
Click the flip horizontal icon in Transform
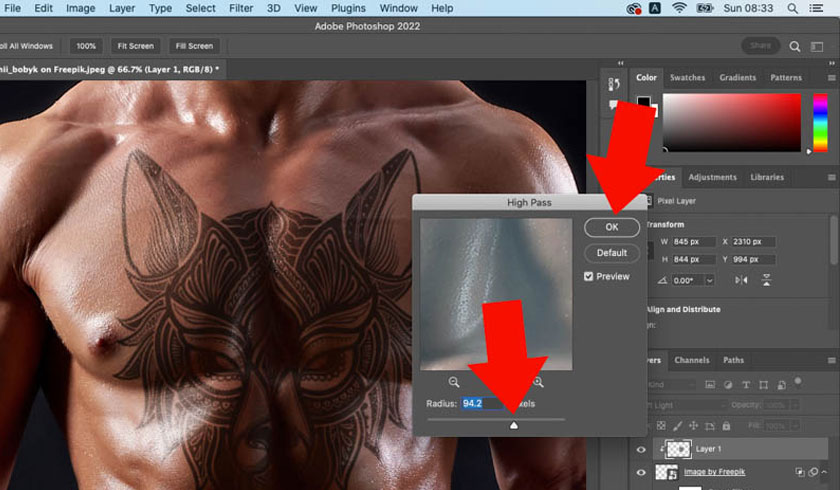[741, 281]
